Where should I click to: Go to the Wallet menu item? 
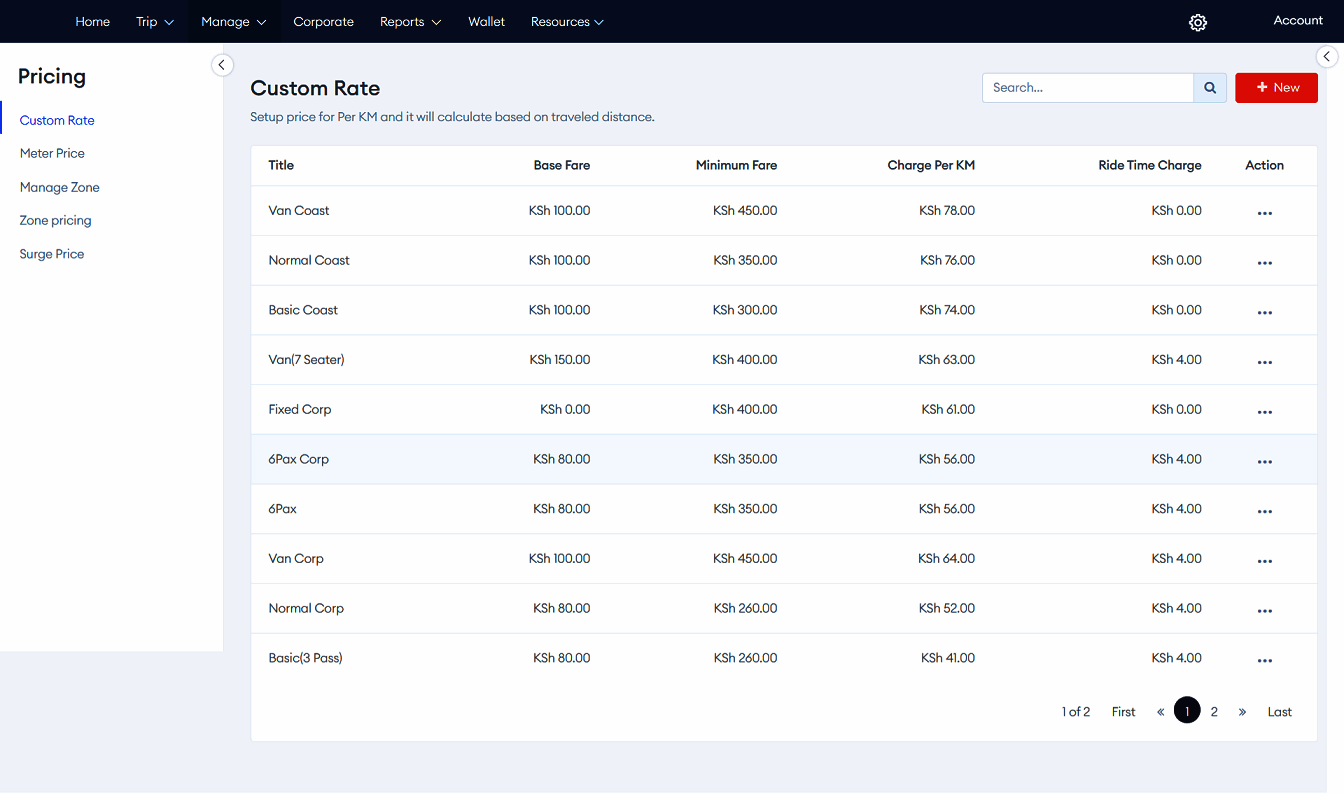(486, 22)
